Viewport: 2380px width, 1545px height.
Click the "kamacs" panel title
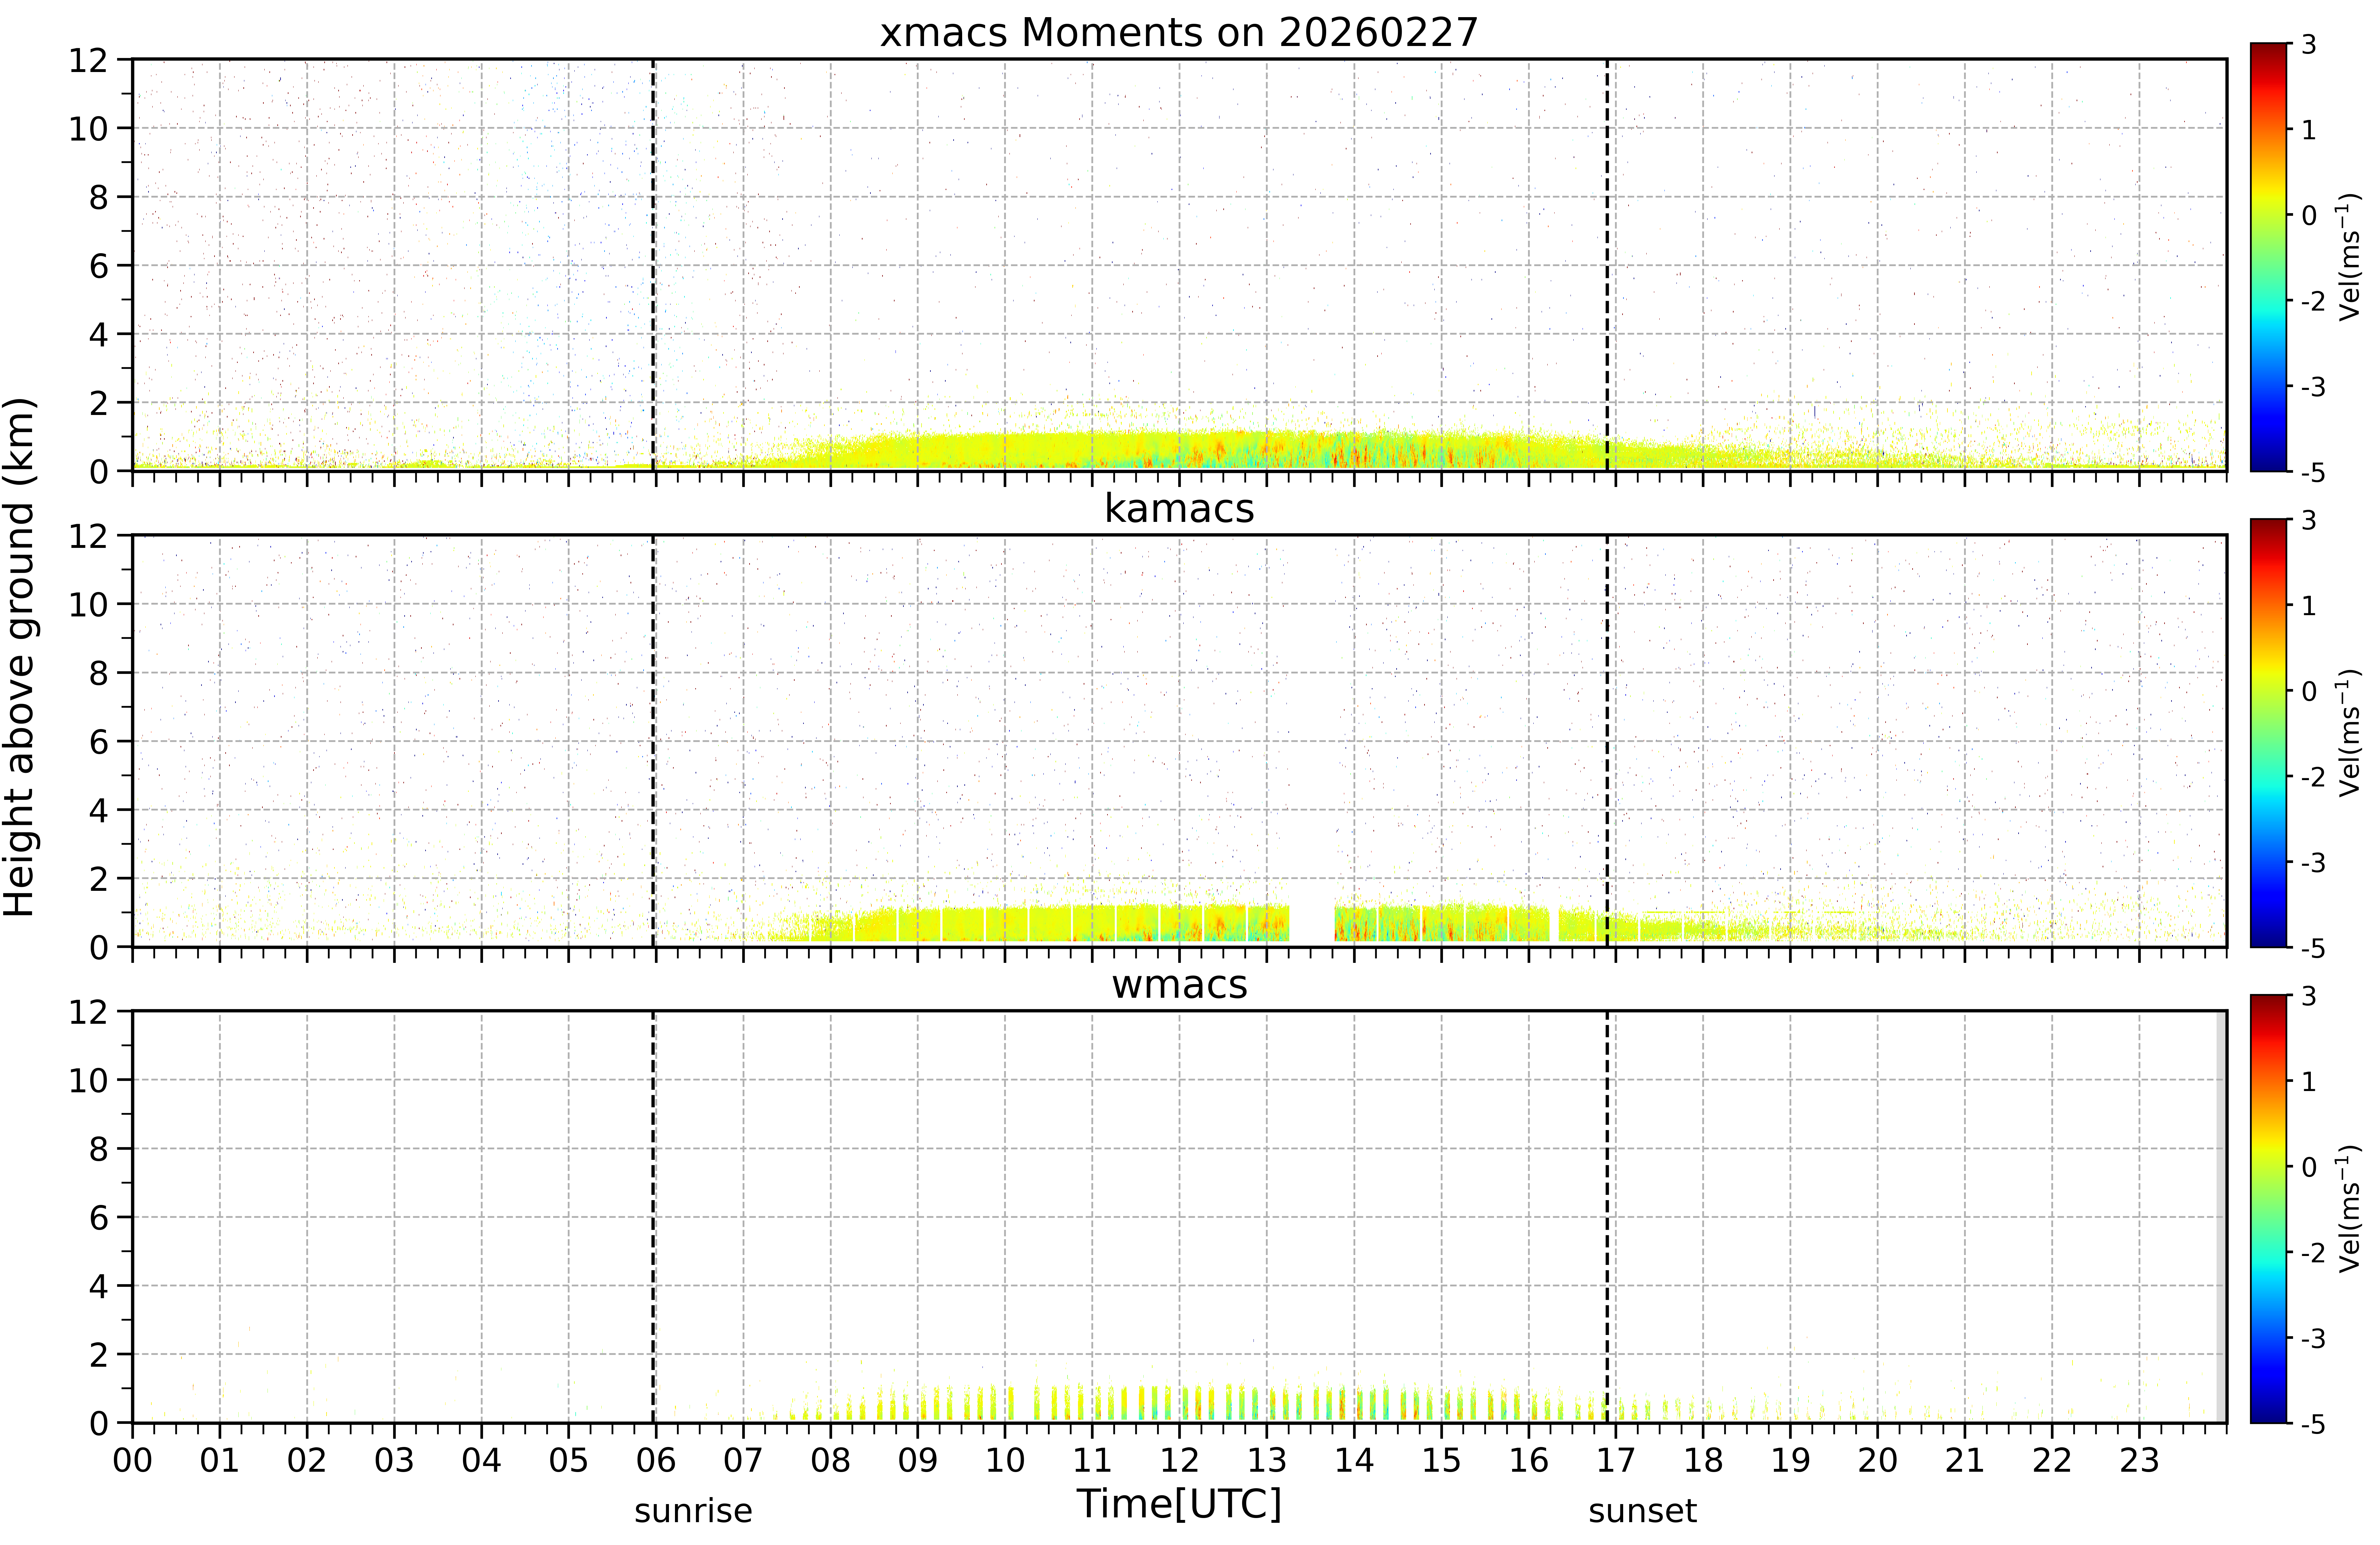(x=1179, y=508)
